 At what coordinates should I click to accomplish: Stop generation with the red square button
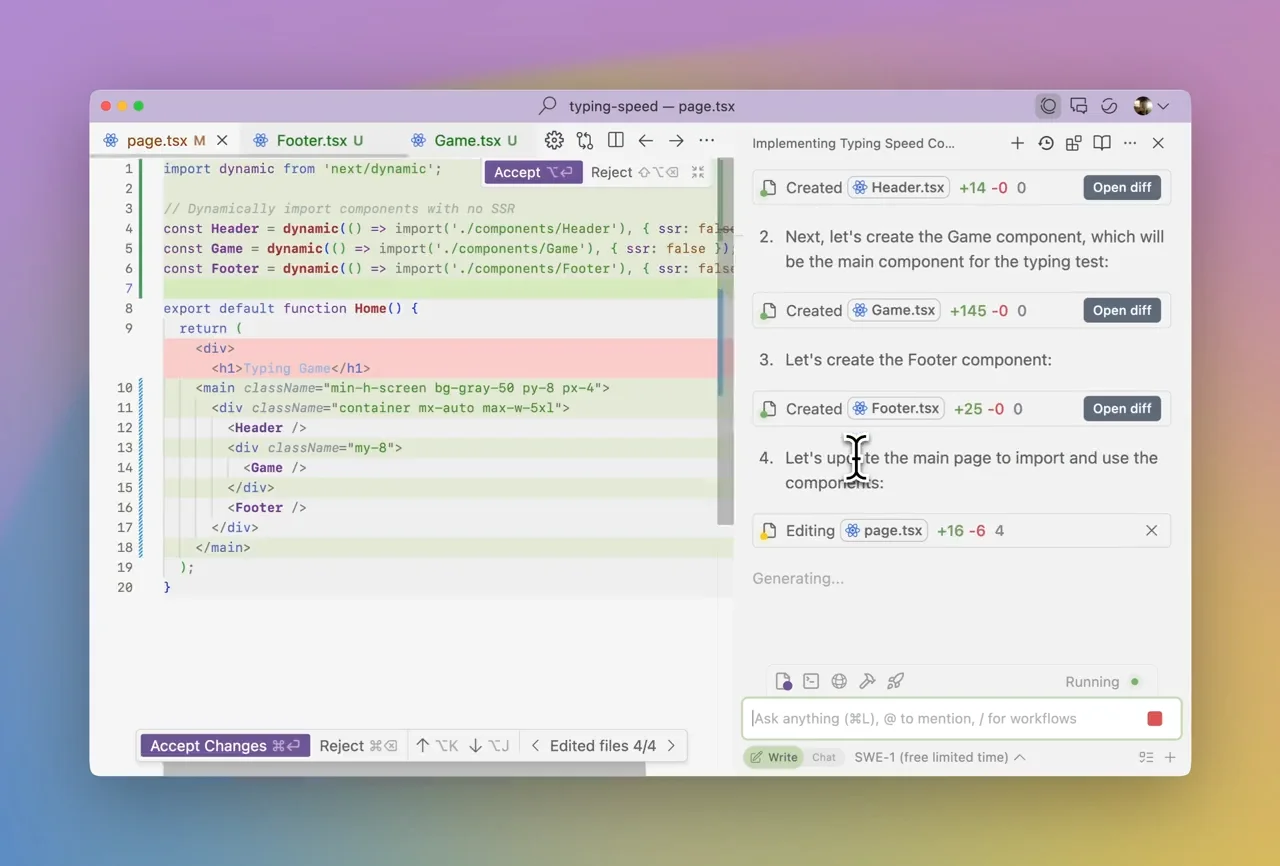[1155, 719]
